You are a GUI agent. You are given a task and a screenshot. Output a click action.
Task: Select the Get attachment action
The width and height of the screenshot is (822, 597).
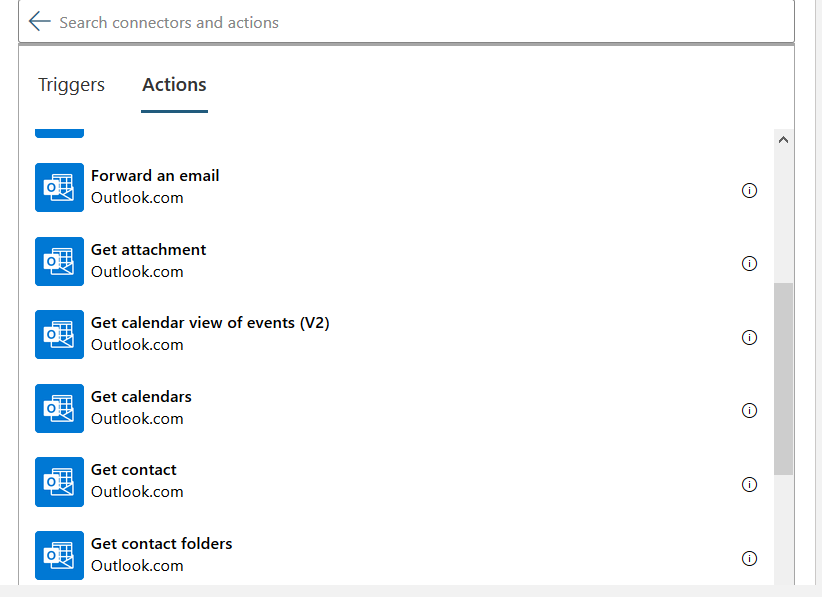point(148,250)
